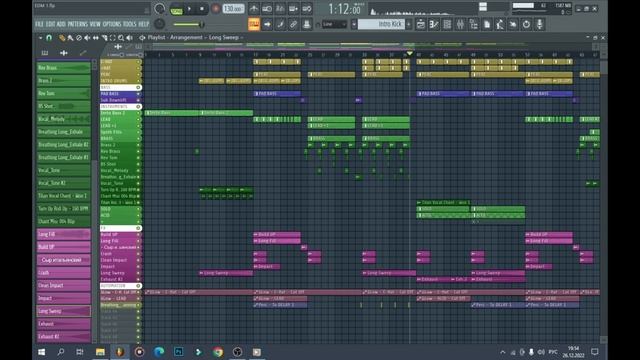Select the dashed-square Select tool in Playlist toolbar

[113, 38]
